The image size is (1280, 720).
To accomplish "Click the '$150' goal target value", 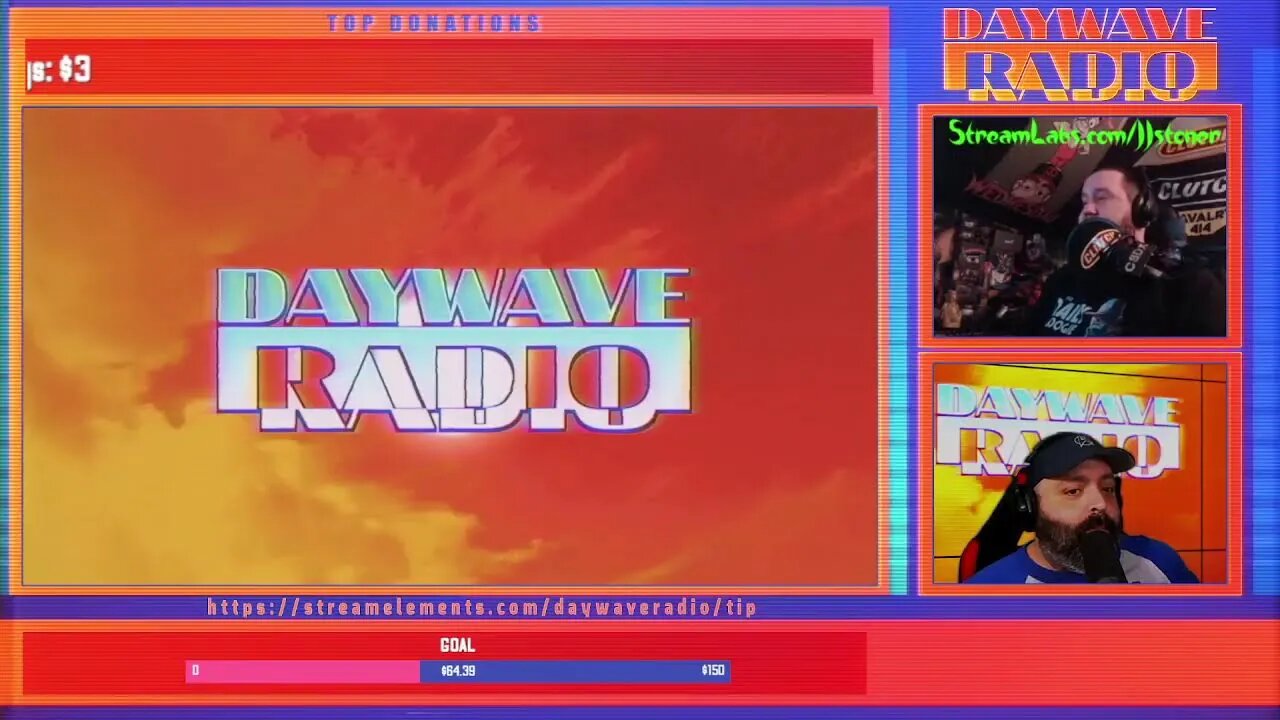I will click(x=713, y=671).
